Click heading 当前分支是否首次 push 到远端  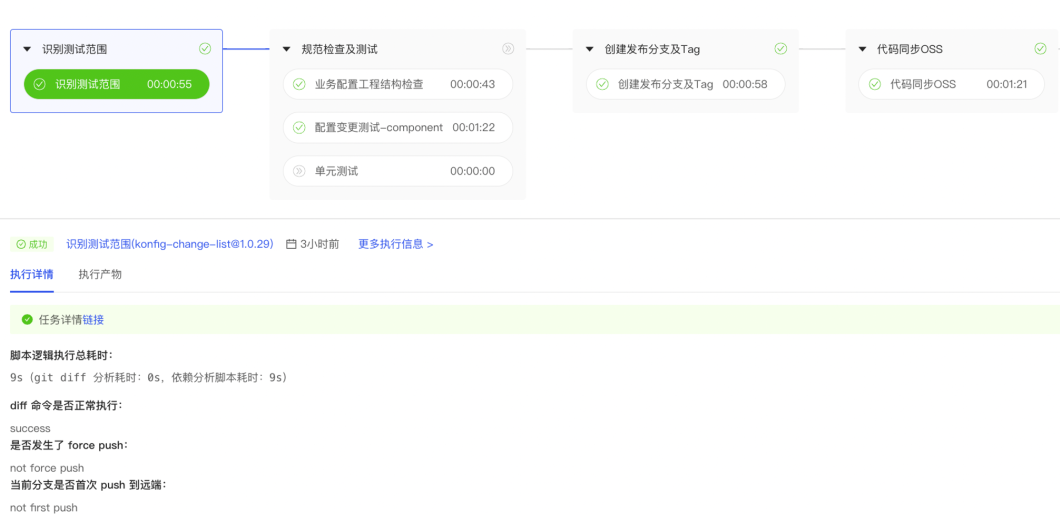tap(88, 485)
